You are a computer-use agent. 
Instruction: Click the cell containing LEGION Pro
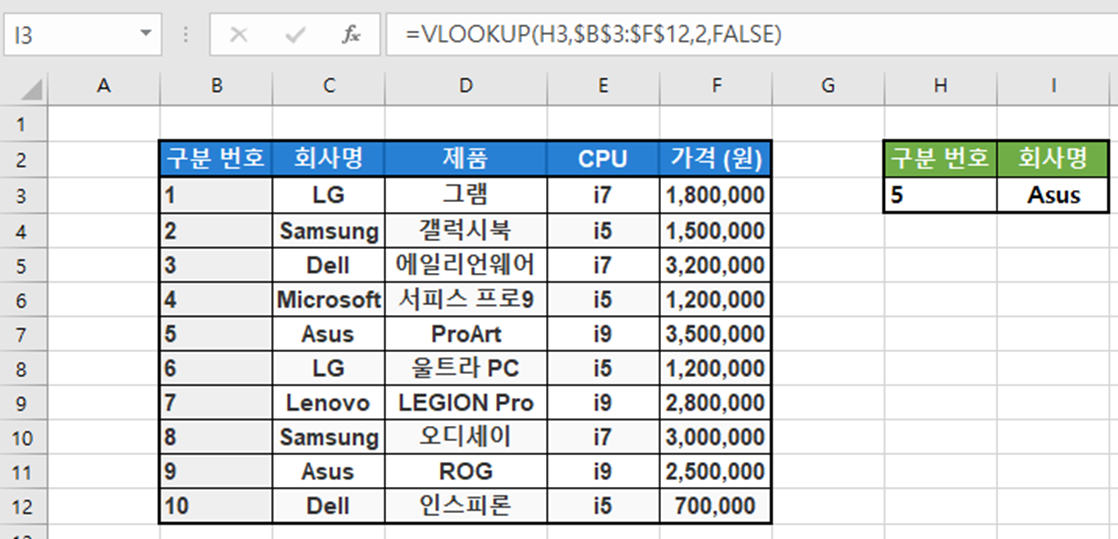pyautogui.click(x=466, y=403)
